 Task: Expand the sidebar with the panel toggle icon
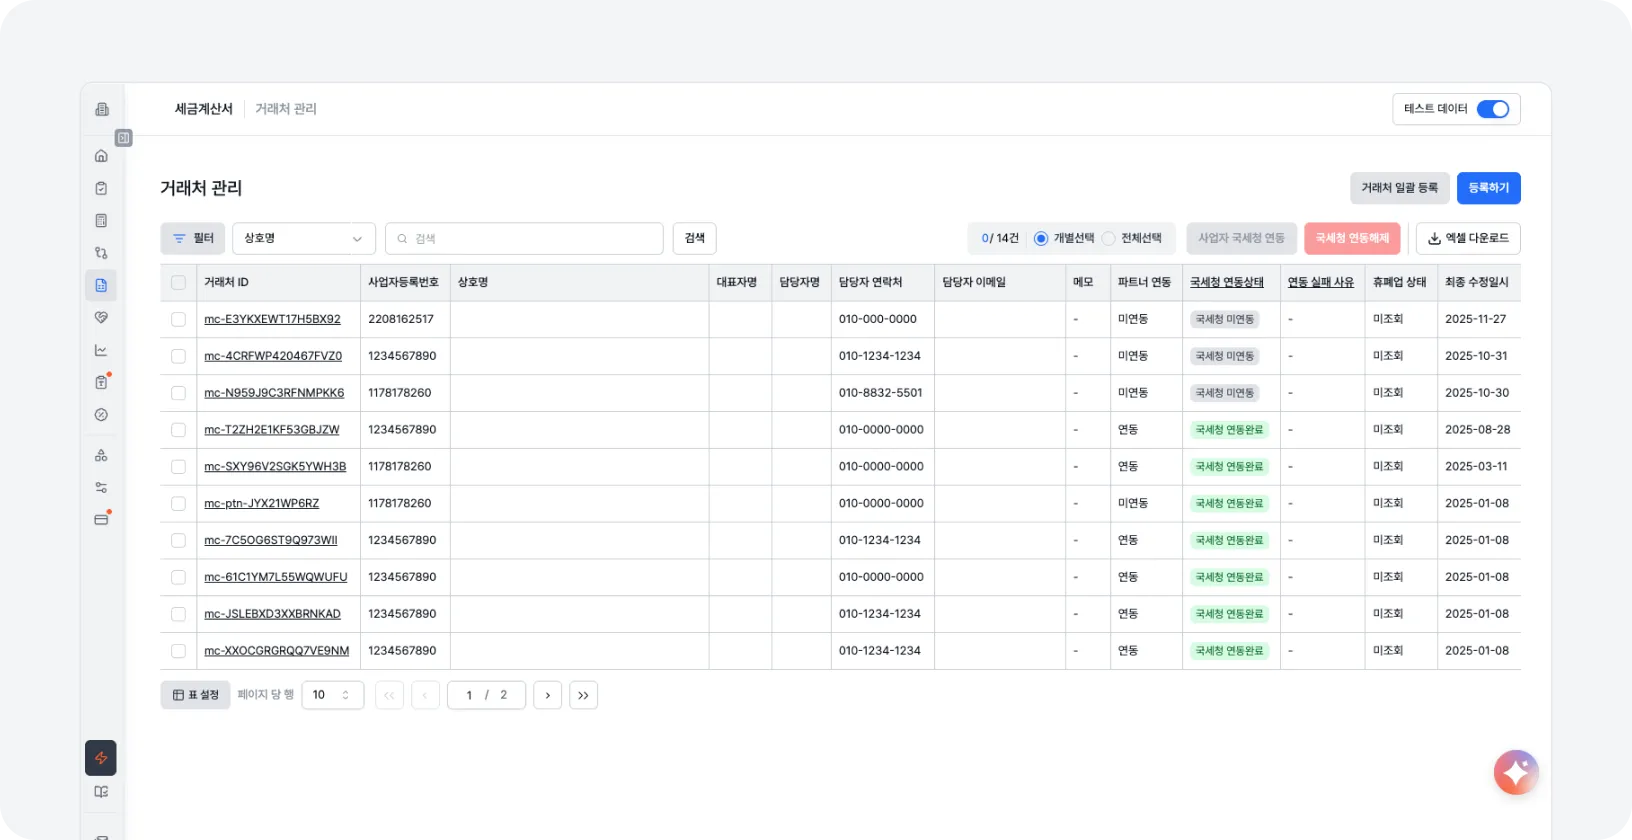coord(124,138)
